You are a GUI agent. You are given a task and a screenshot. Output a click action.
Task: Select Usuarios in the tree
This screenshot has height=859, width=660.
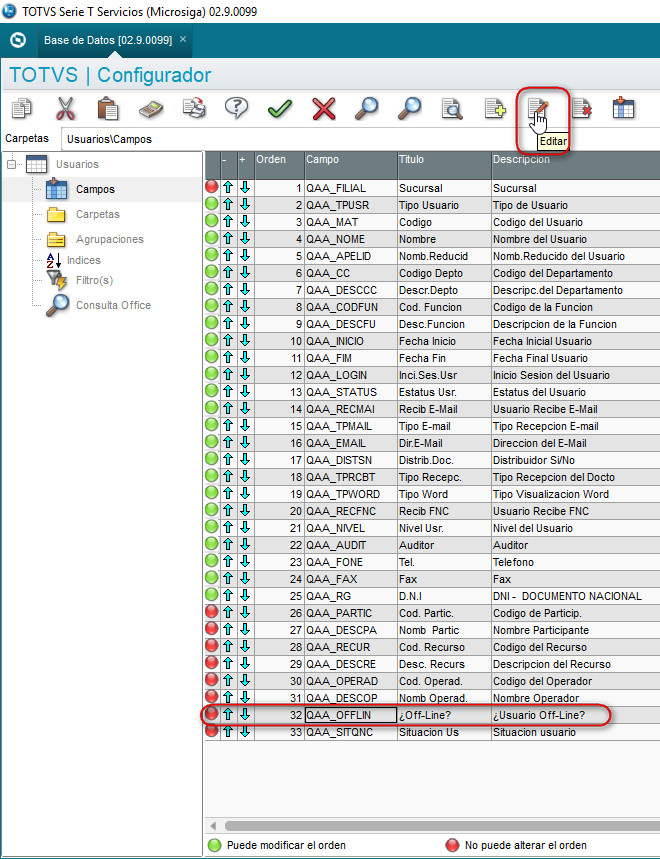tap(77, 164)
